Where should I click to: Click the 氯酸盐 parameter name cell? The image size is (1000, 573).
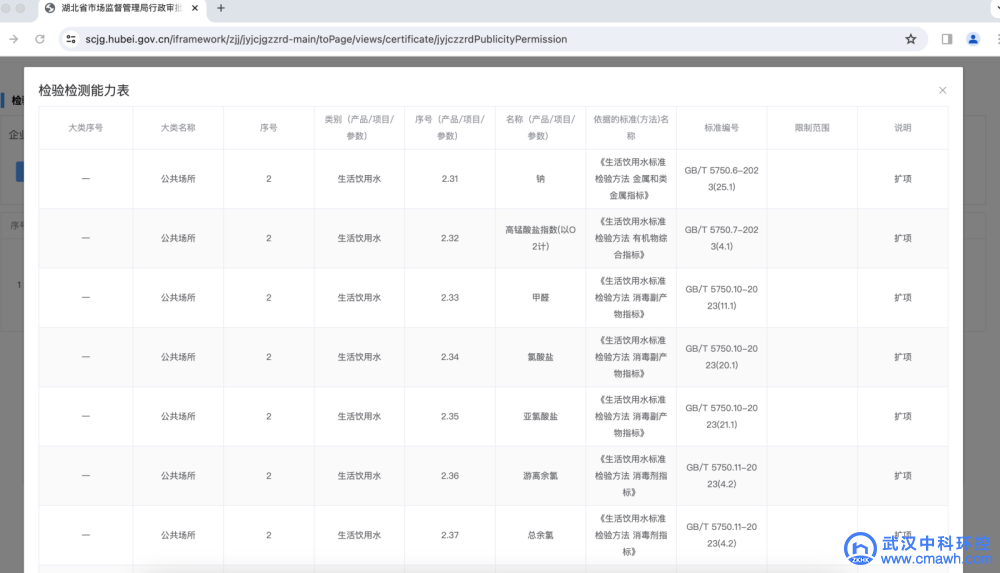540,357
